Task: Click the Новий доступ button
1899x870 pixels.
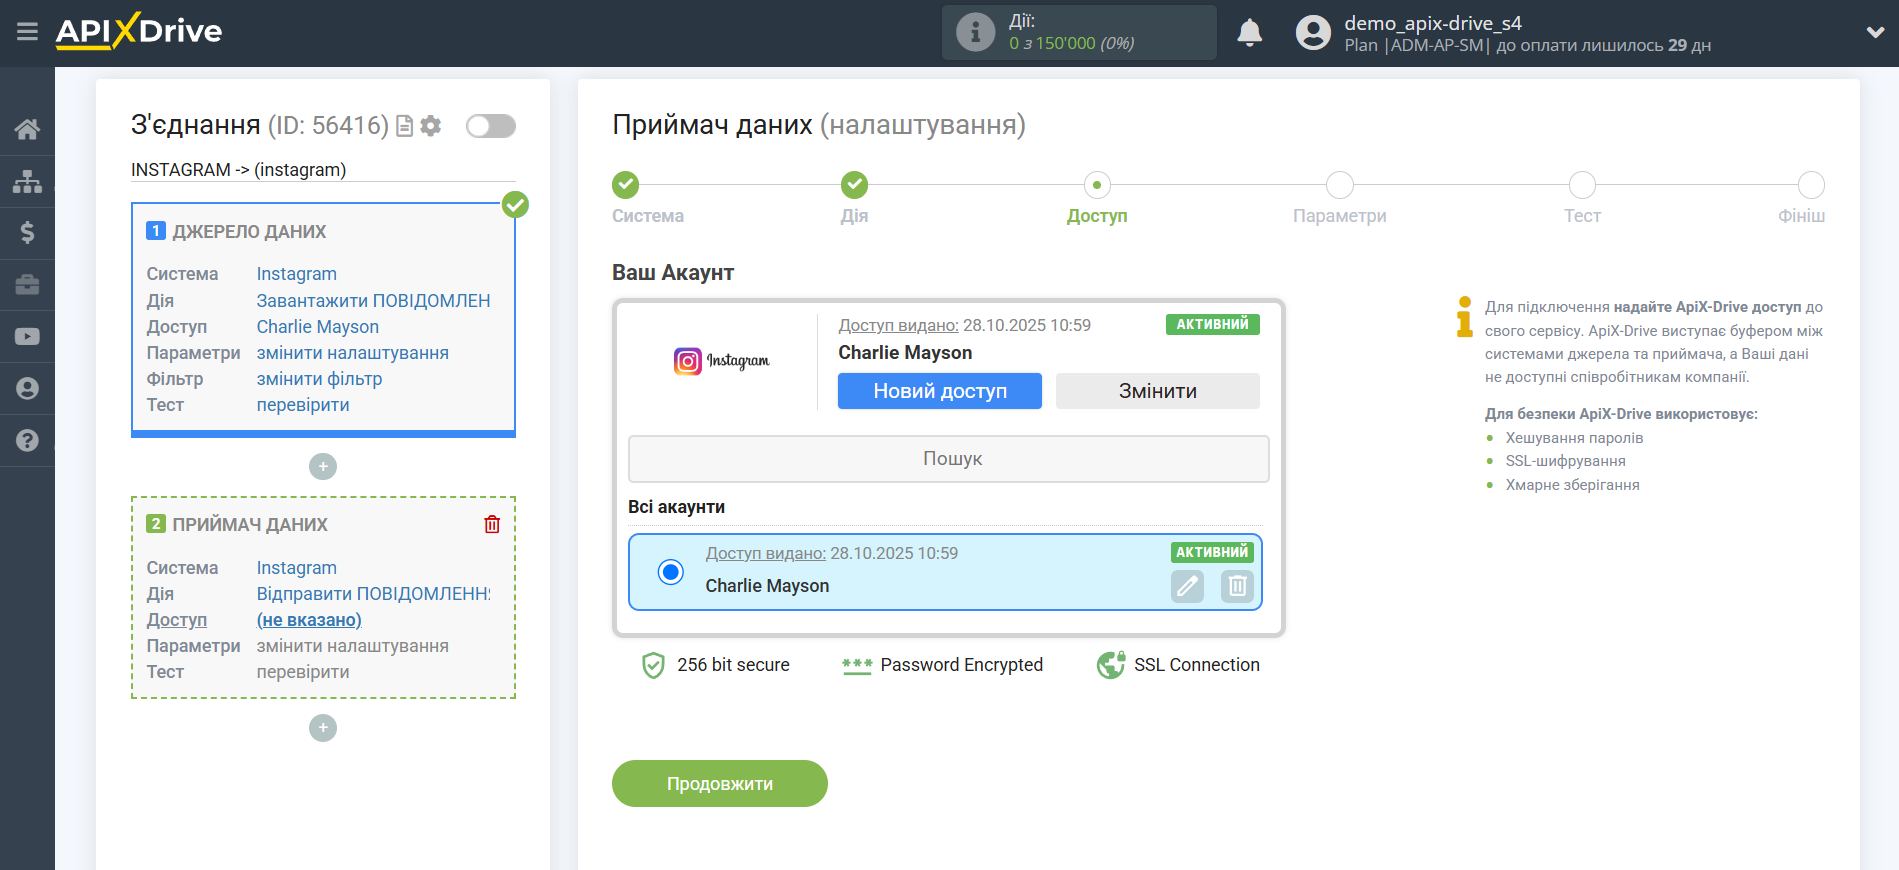Action: [939, 391]
